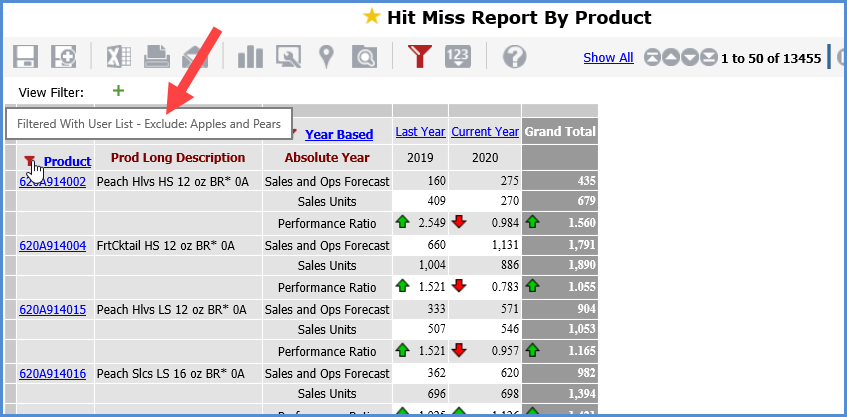The image size is (847, 417).
Task: Click the Print report icon
Action: click(156, 57)
